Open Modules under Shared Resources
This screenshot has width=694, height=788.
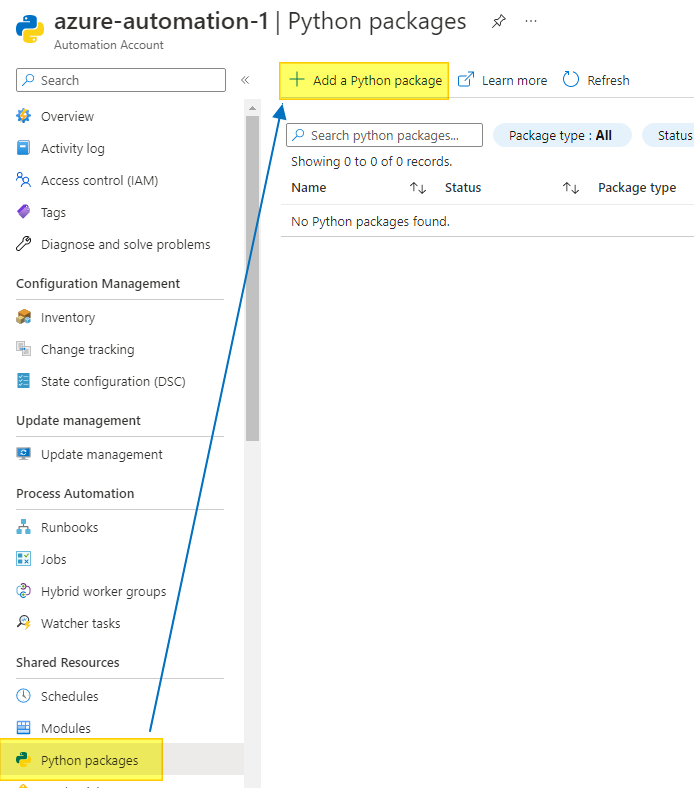pos(66,728)
